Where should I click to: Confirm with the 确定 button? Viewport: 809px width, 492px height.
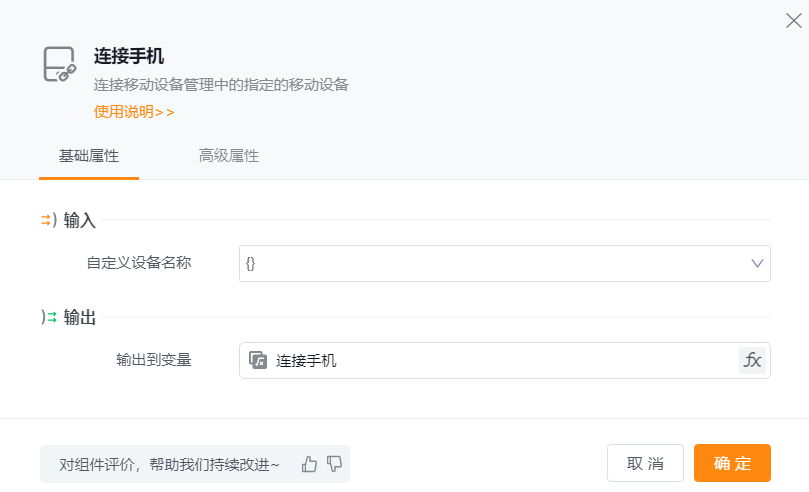click(732, 463)
